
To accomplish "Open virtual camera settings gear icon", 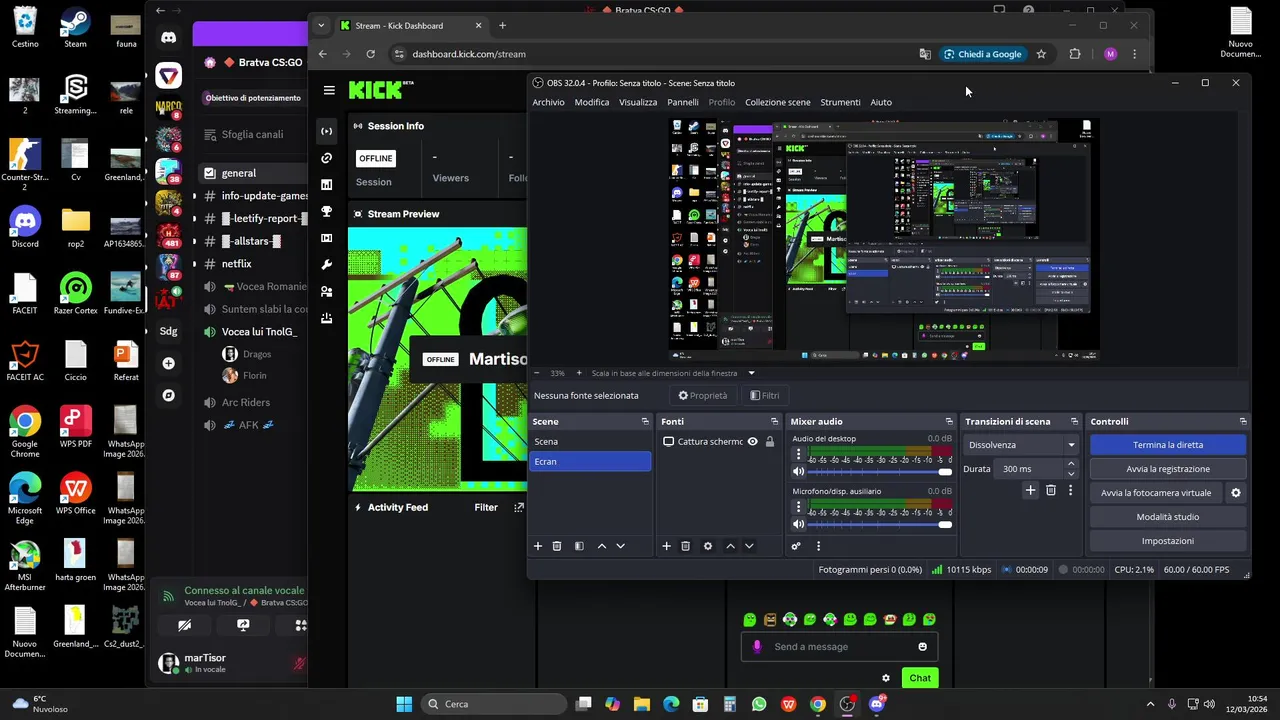I will 1236,493.
